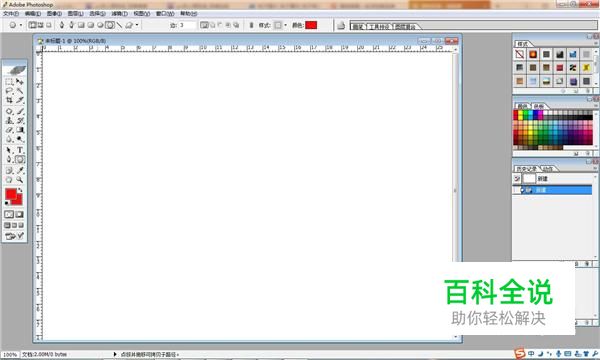The image size is (600, 360).
Task: Enable Shape Layers mode in options bar
Action: coord(33,25)
